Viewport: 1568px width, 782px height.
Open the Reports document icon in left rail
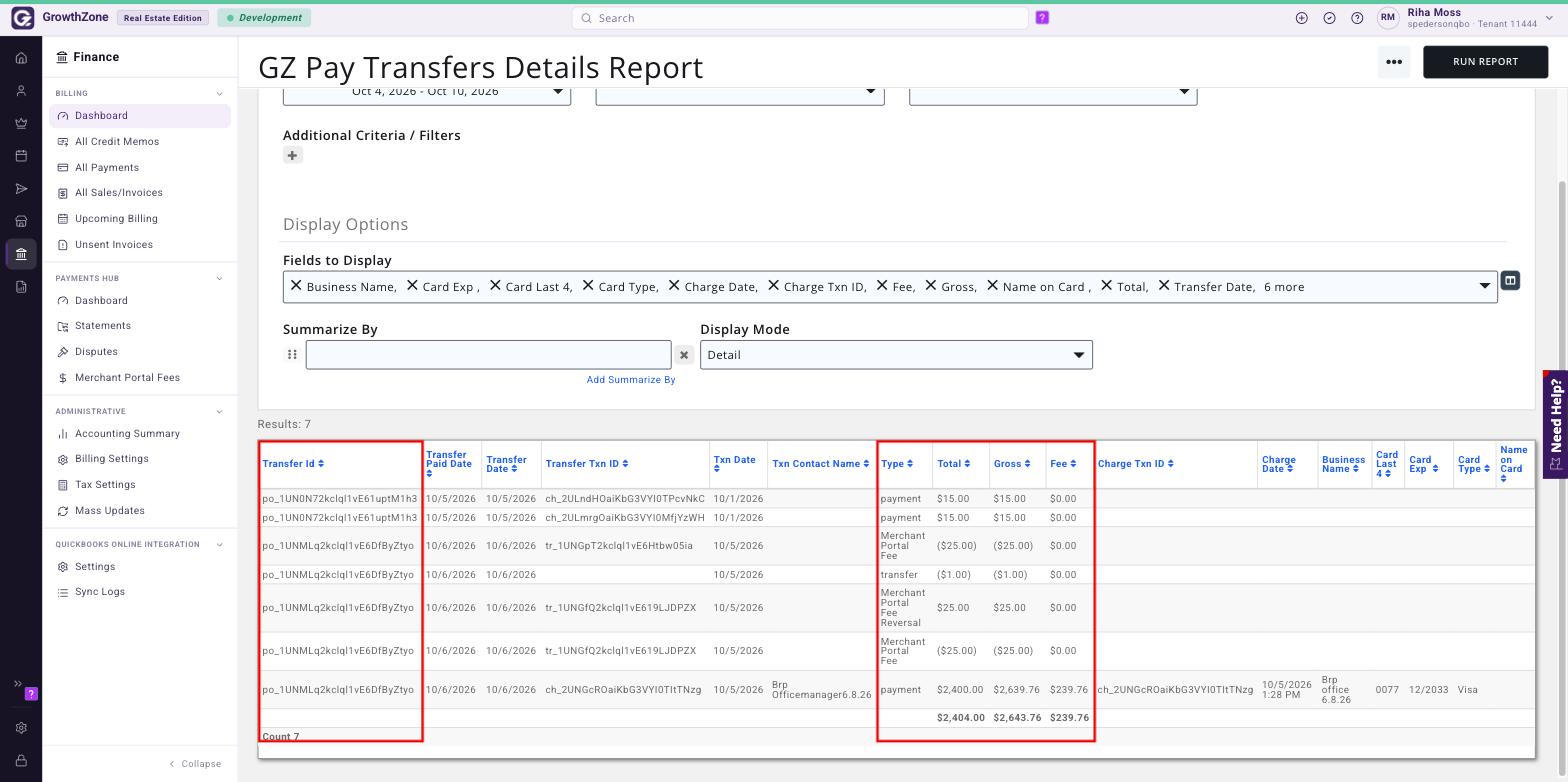21,287
